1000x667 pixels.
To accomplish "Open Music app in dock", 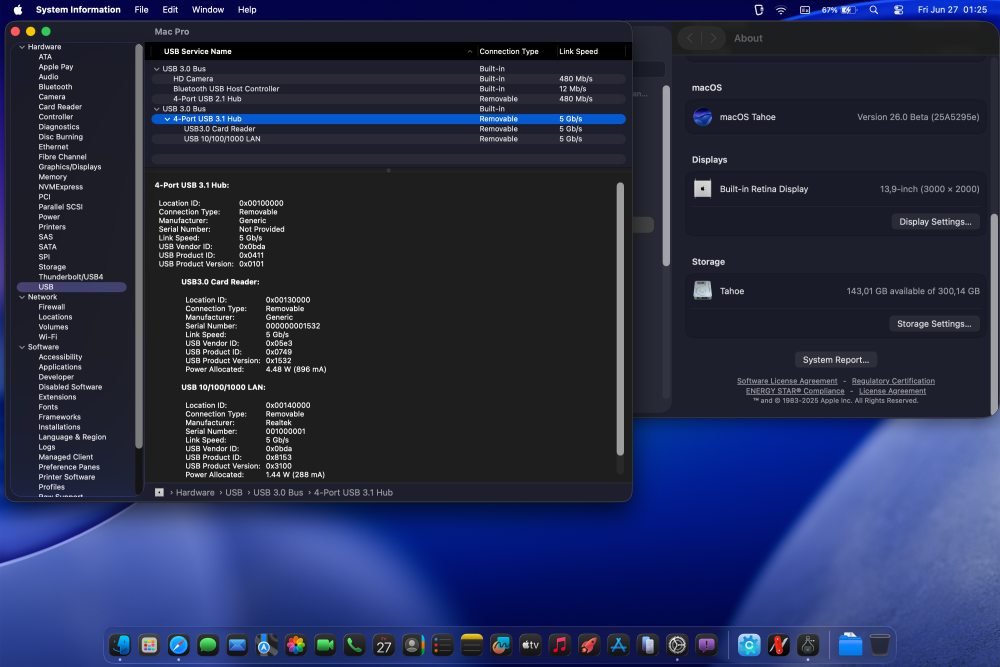I will tap(560, 645).
